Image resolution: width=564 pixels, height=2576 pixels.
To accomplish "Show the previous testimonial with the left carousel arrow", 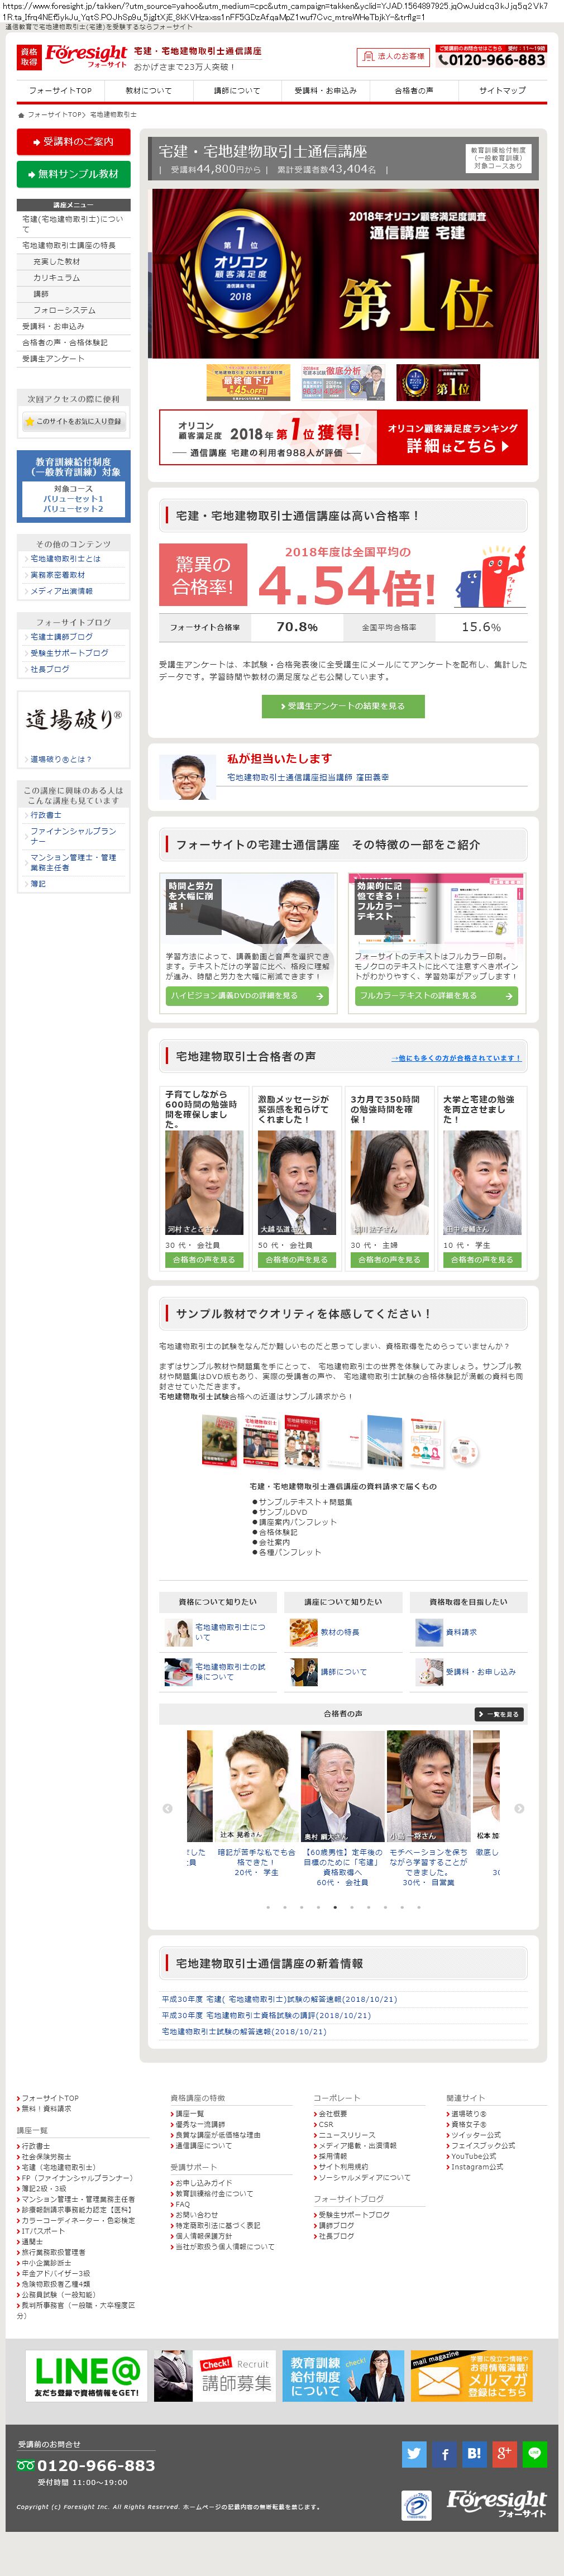I will coord(167,1808).
